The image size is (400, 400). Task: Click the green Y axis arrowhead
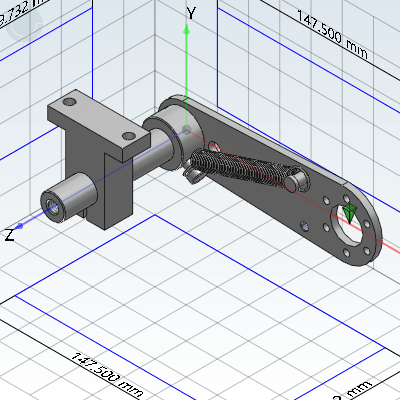point(187,29)
